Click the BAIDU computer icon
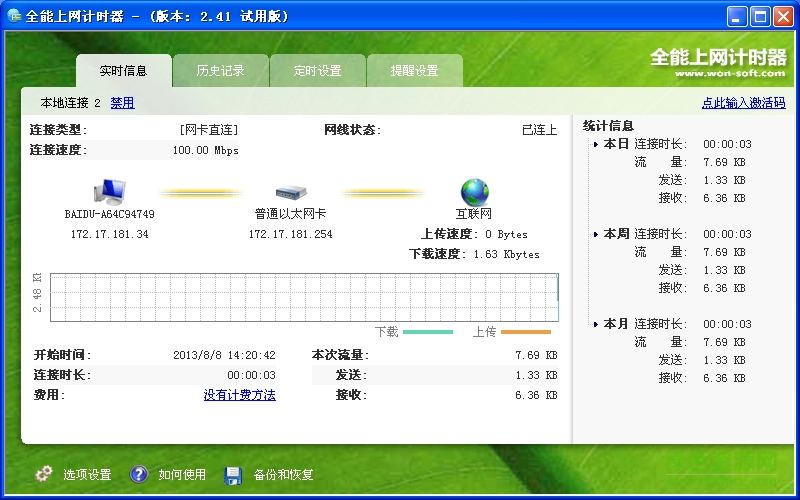This screenshot has height=500, width=800. 109,191
